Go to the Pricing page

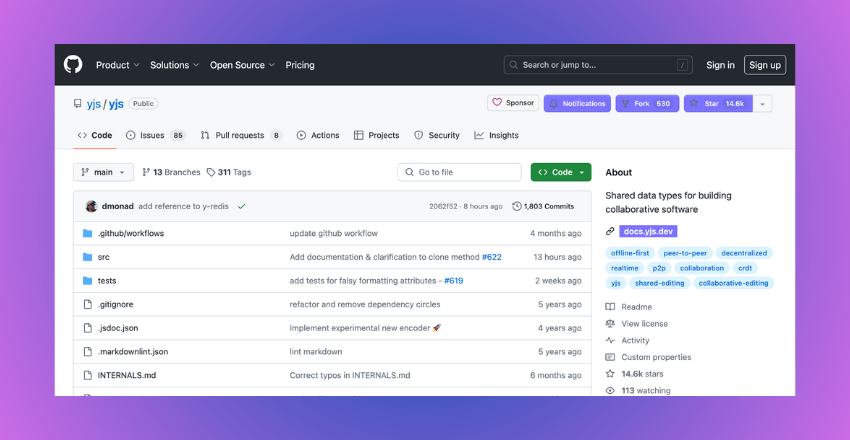tap(300, 65)
